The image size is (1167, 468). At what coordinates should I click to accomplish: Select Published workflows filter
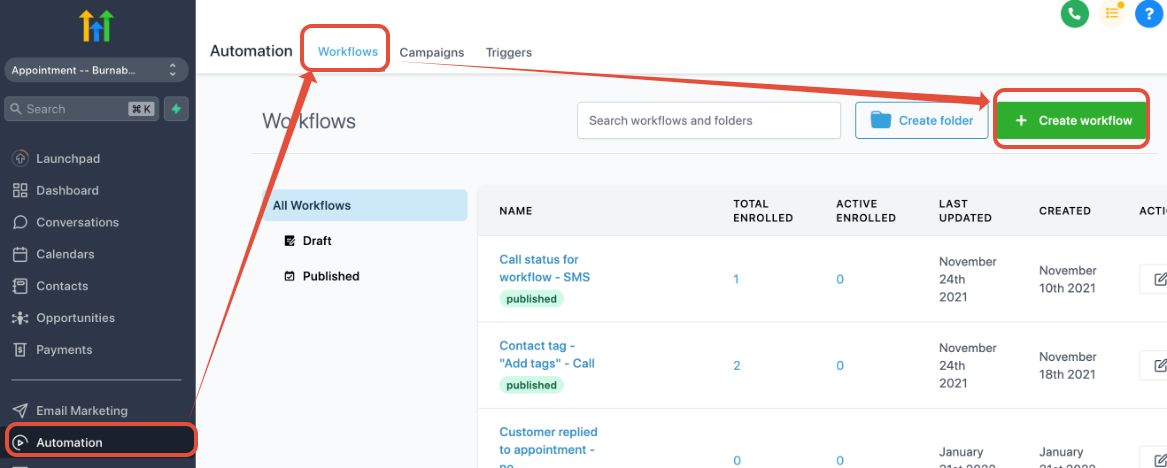click(330, 276)
